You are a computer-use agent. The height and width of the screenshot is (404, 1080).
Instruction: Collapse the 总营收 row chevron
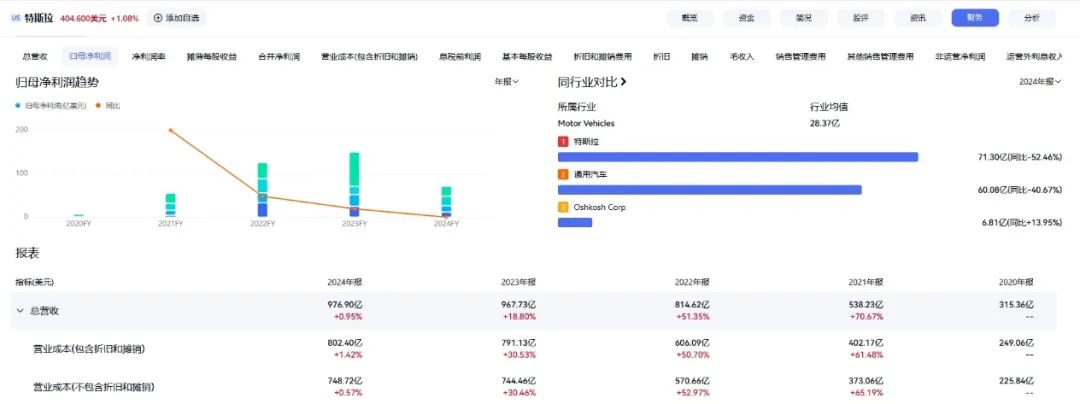tap(20, 310)
